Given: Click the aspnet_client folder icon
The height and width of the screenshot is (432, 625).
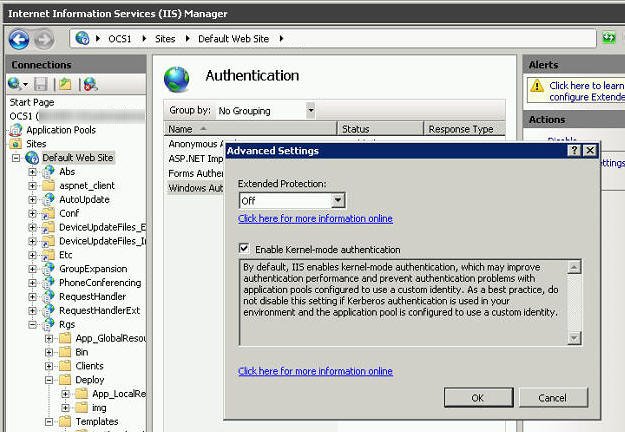Looking at the screenshot, I should pos(49,185).
